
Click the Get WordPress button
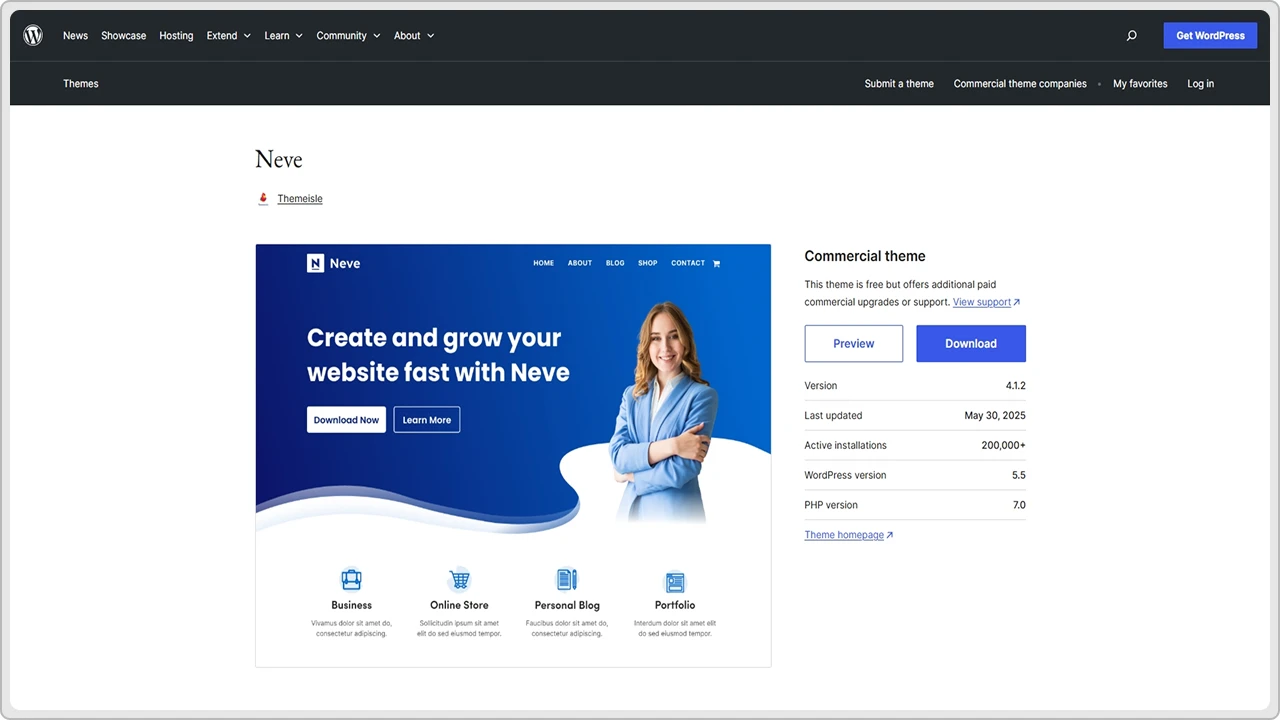pyautogui.click(x=1210, y=35)
